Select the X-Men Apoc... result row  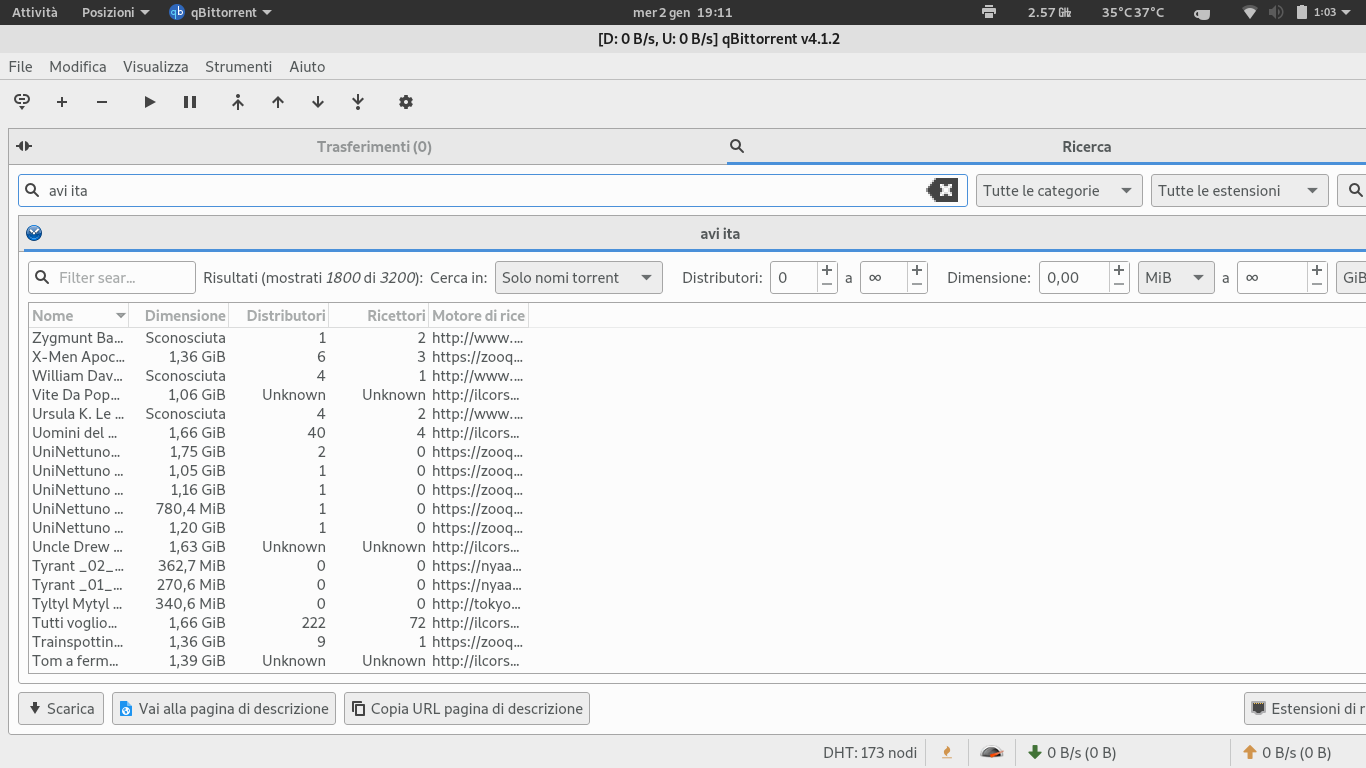[278, 356]
